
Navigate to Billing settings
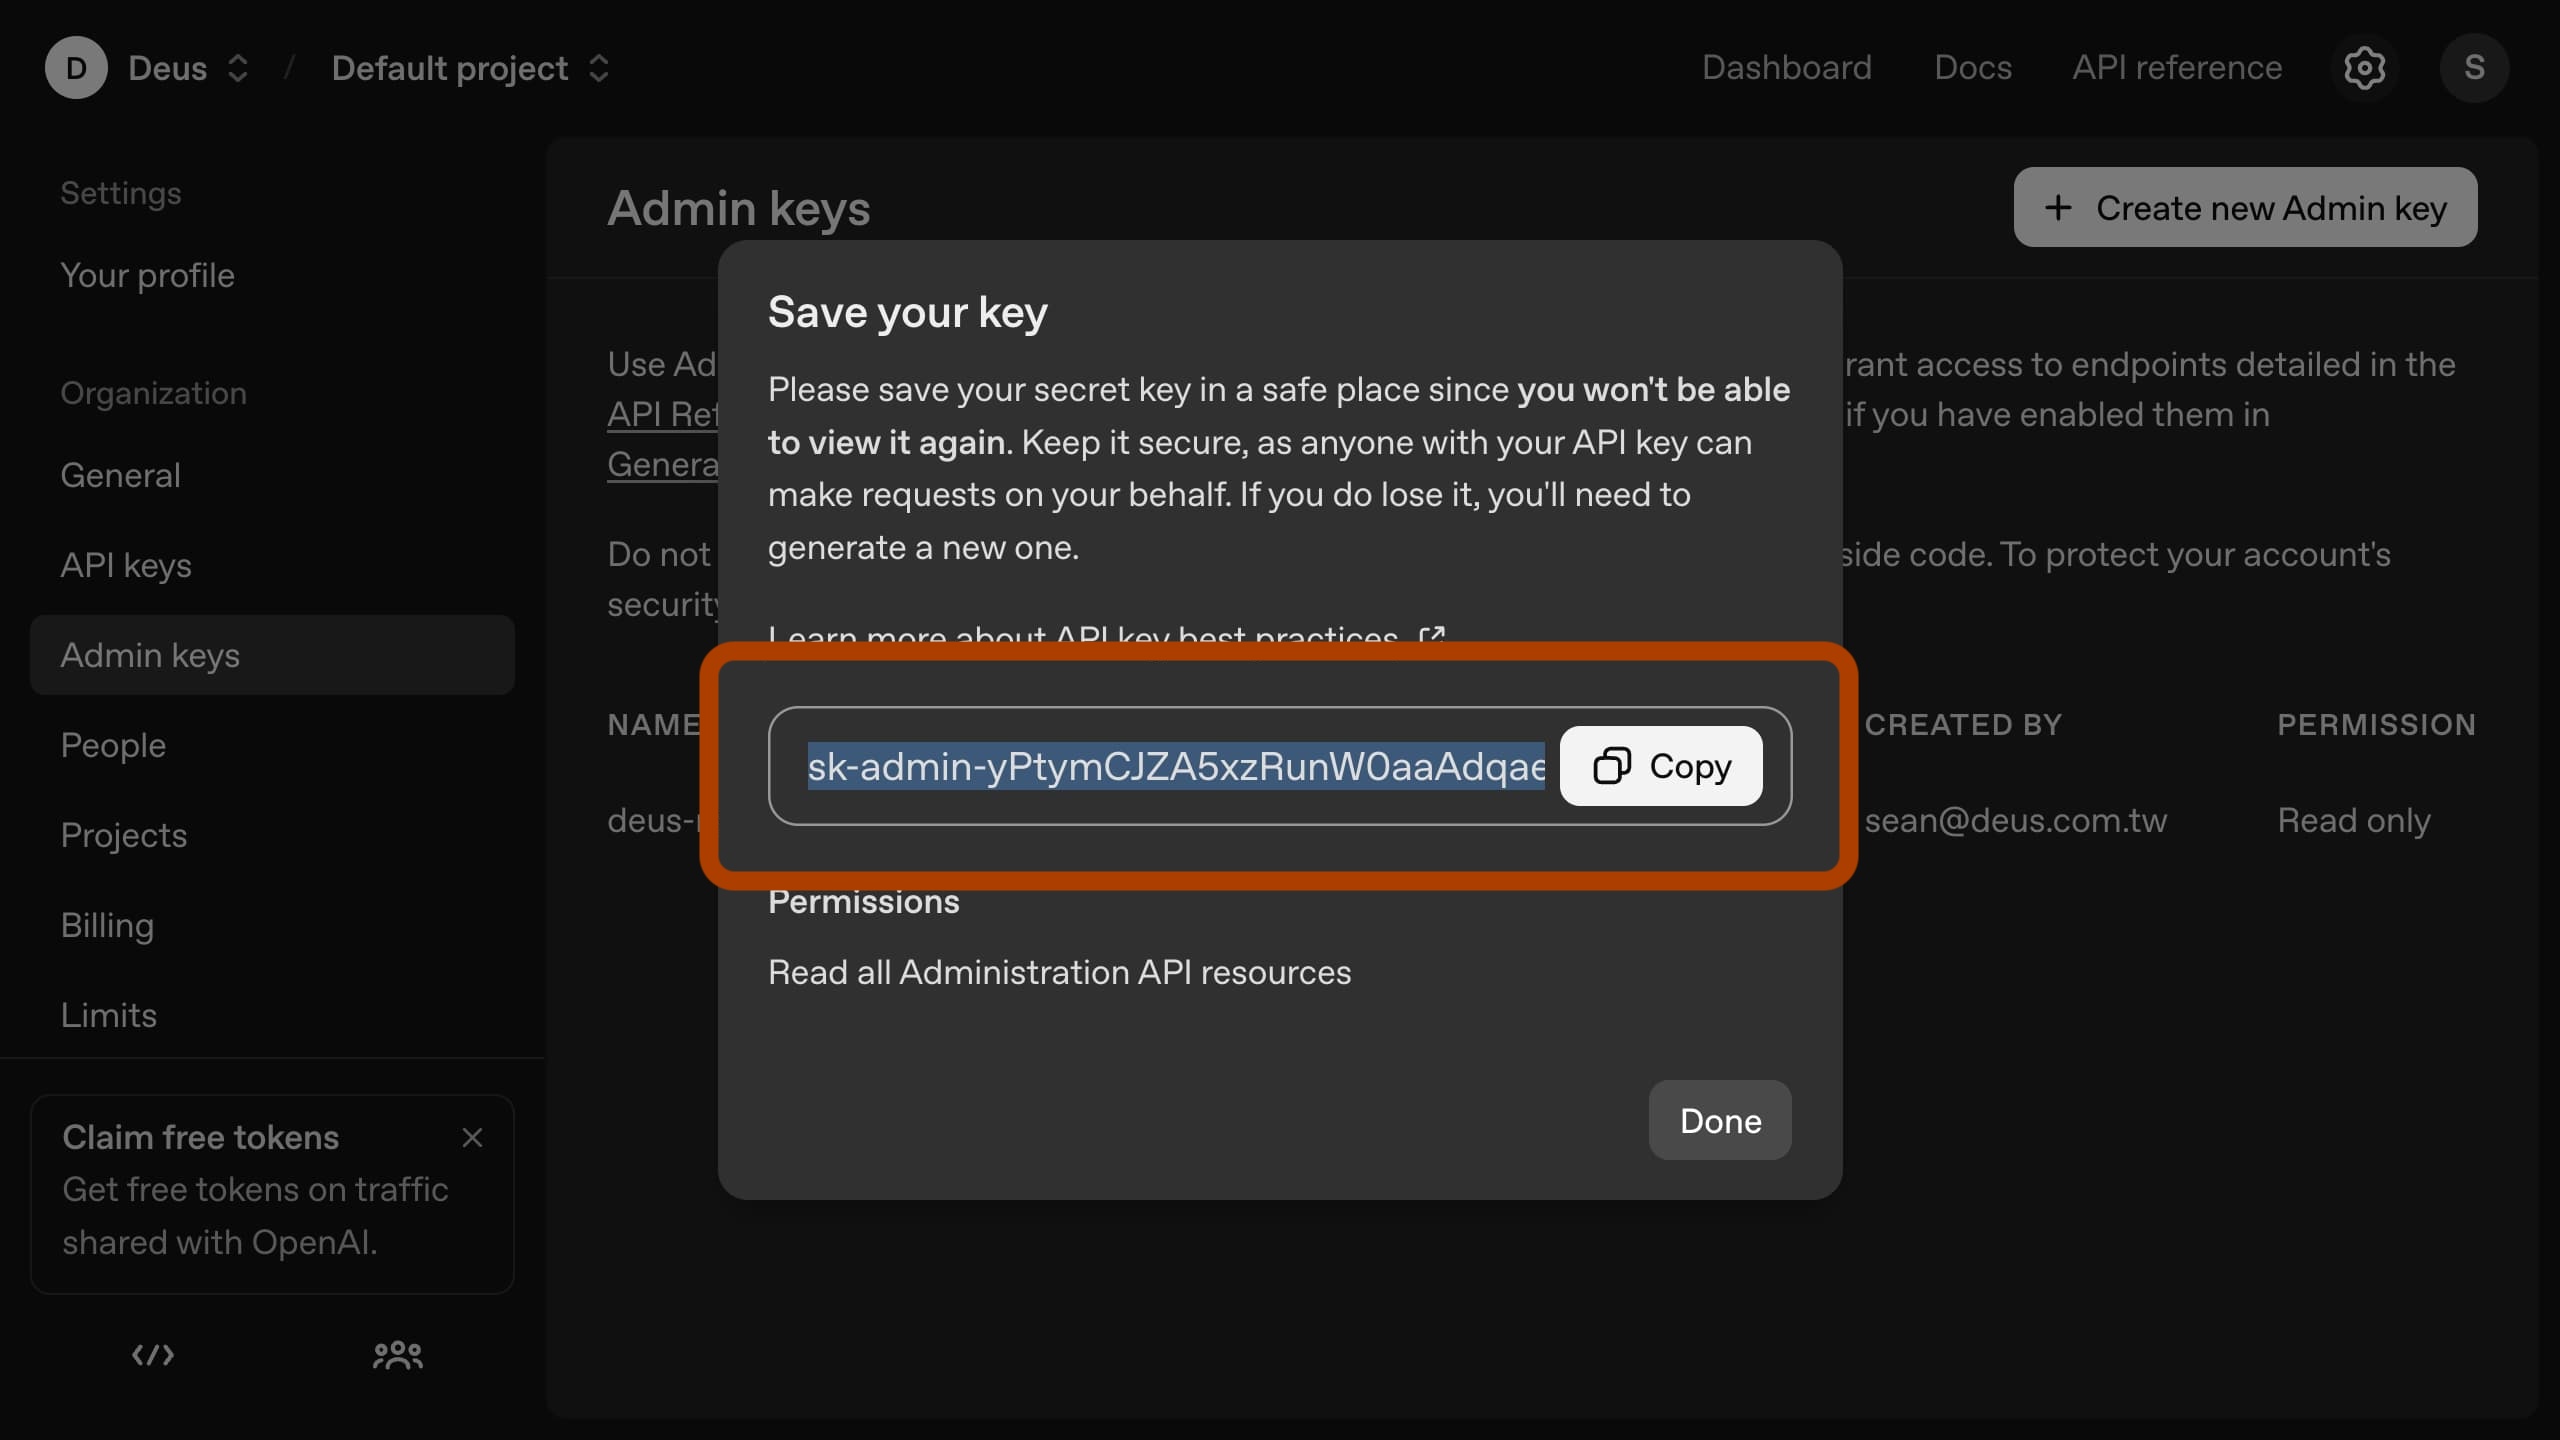(x=107, y=925)
